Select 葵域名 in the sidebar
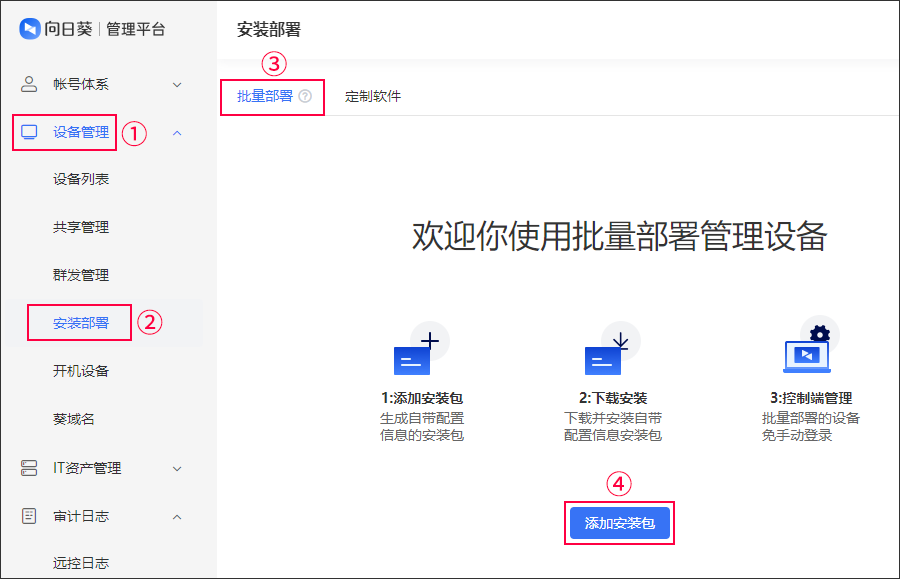 73,419
